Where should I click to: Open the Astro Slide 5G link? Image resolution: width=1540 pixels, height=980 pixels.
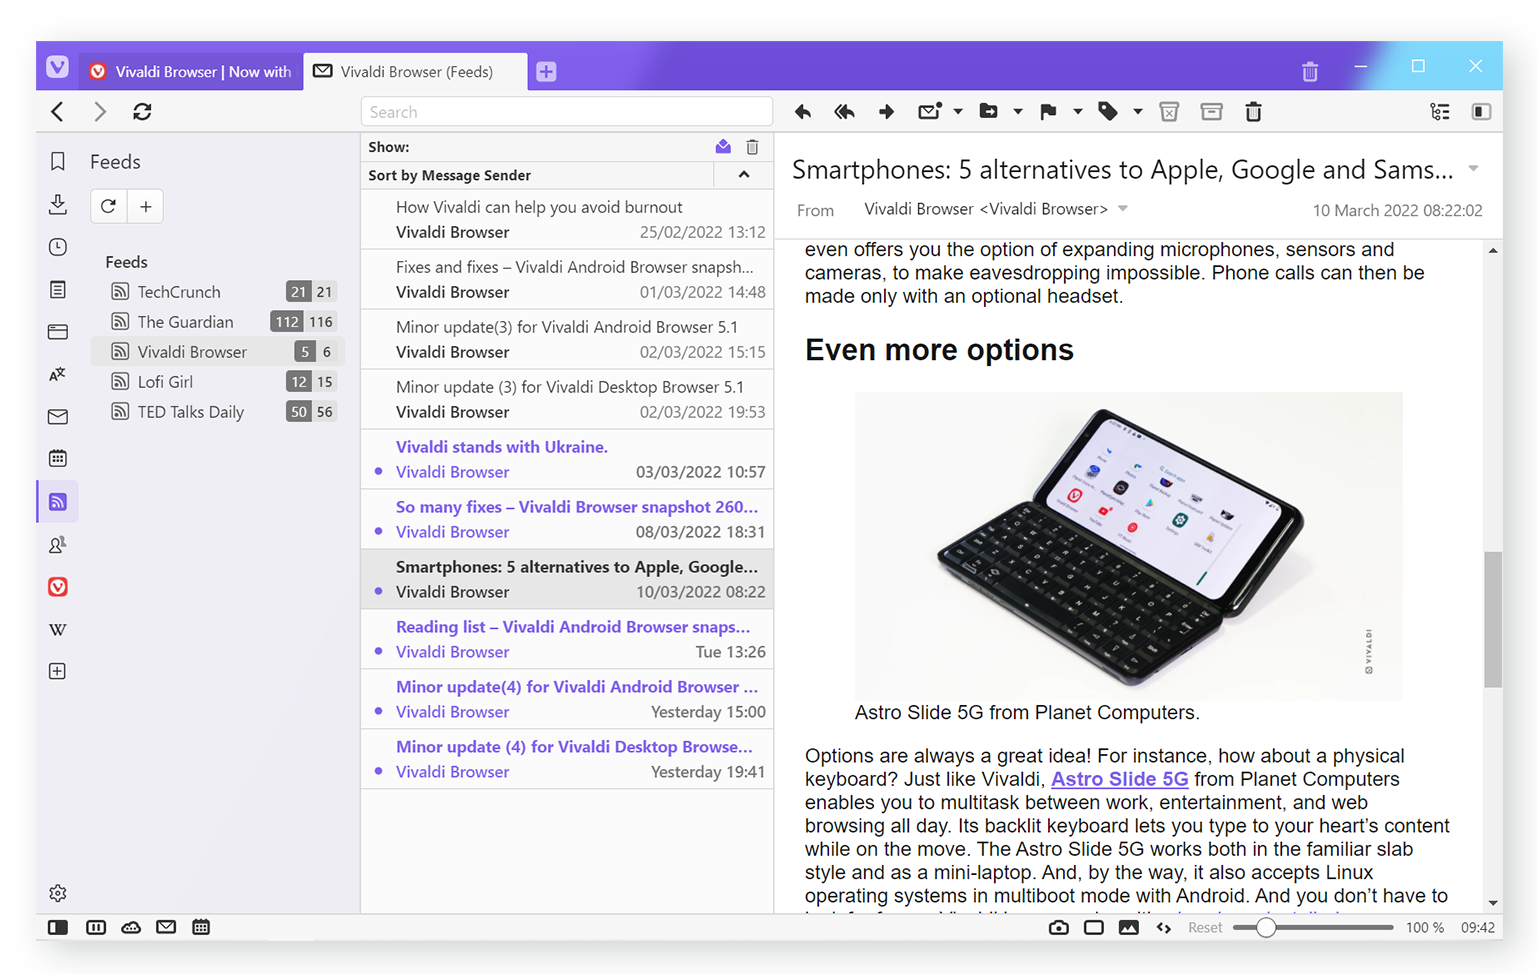click(x=1119, y=779)
